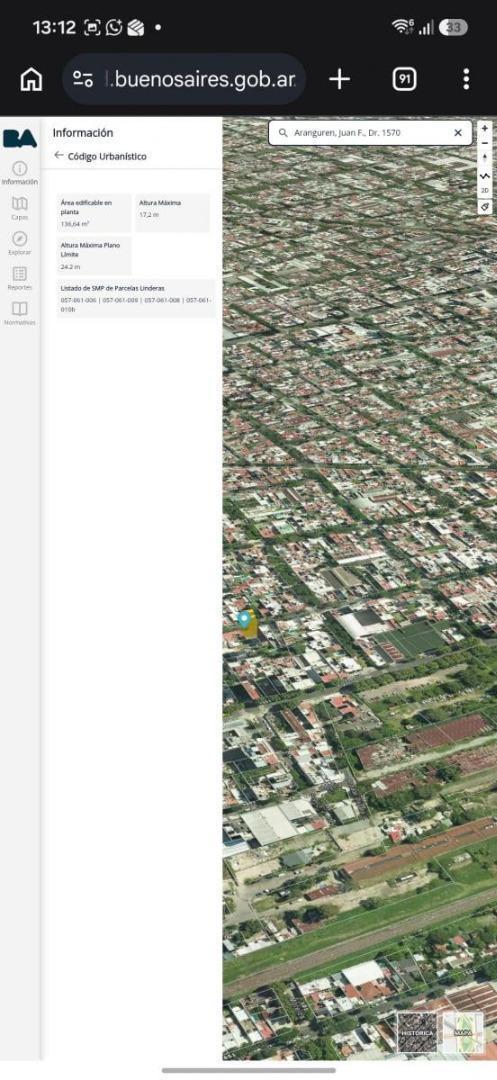
Task: Zoom out on the map
Action: [485, 143]
